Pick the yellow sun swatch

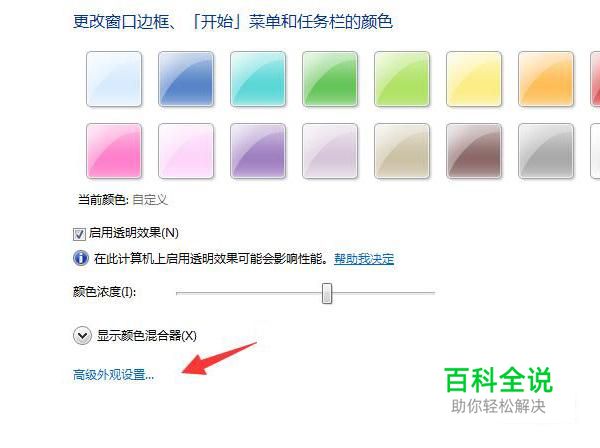(474, 79)
